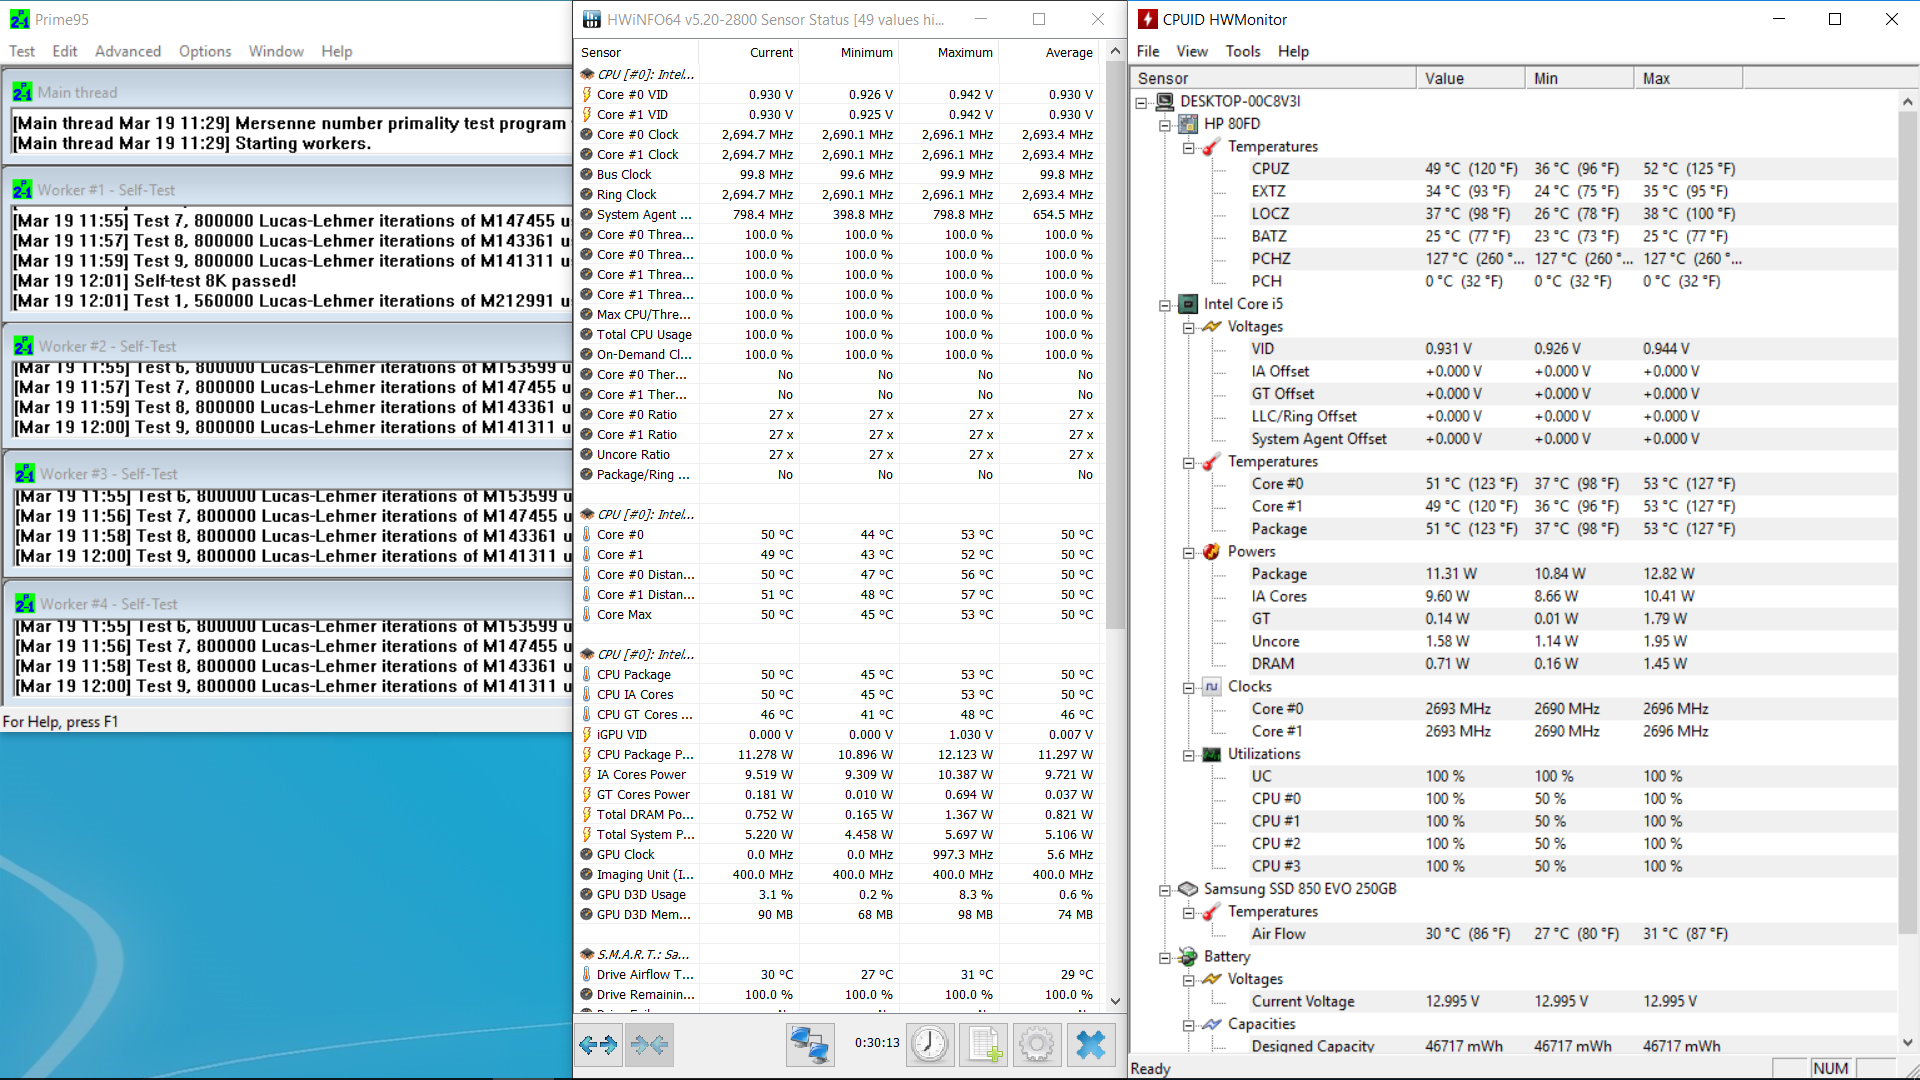Click Utilizations node icon in HWMonitor
The width and height of the screenshot is (1920, 1080).
(x=1212, y=754)
